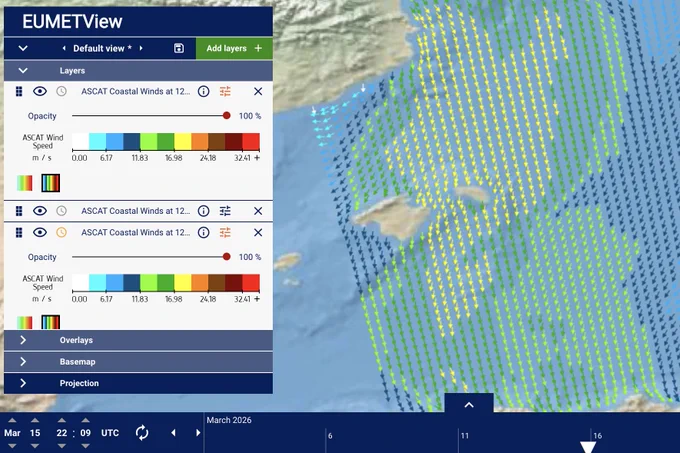Grab the drag handle of second ASCAT layer

click(x=19, y=211)
